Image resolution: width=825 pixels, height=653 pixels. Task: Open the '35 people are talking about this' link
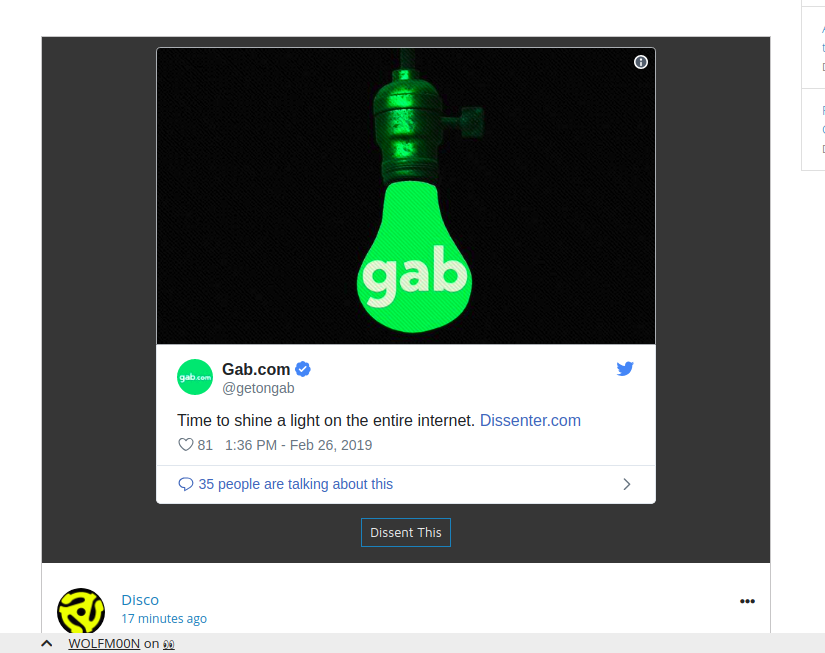pos(296,484)
